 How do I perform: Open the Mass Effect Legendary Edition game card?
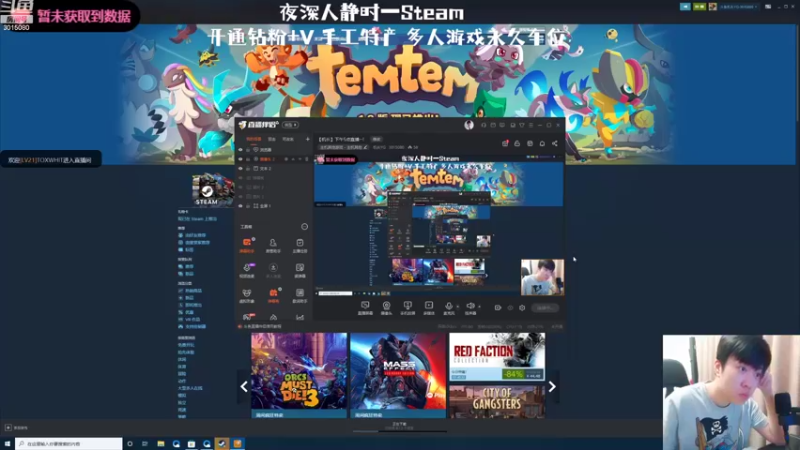(x=398, y=376)
